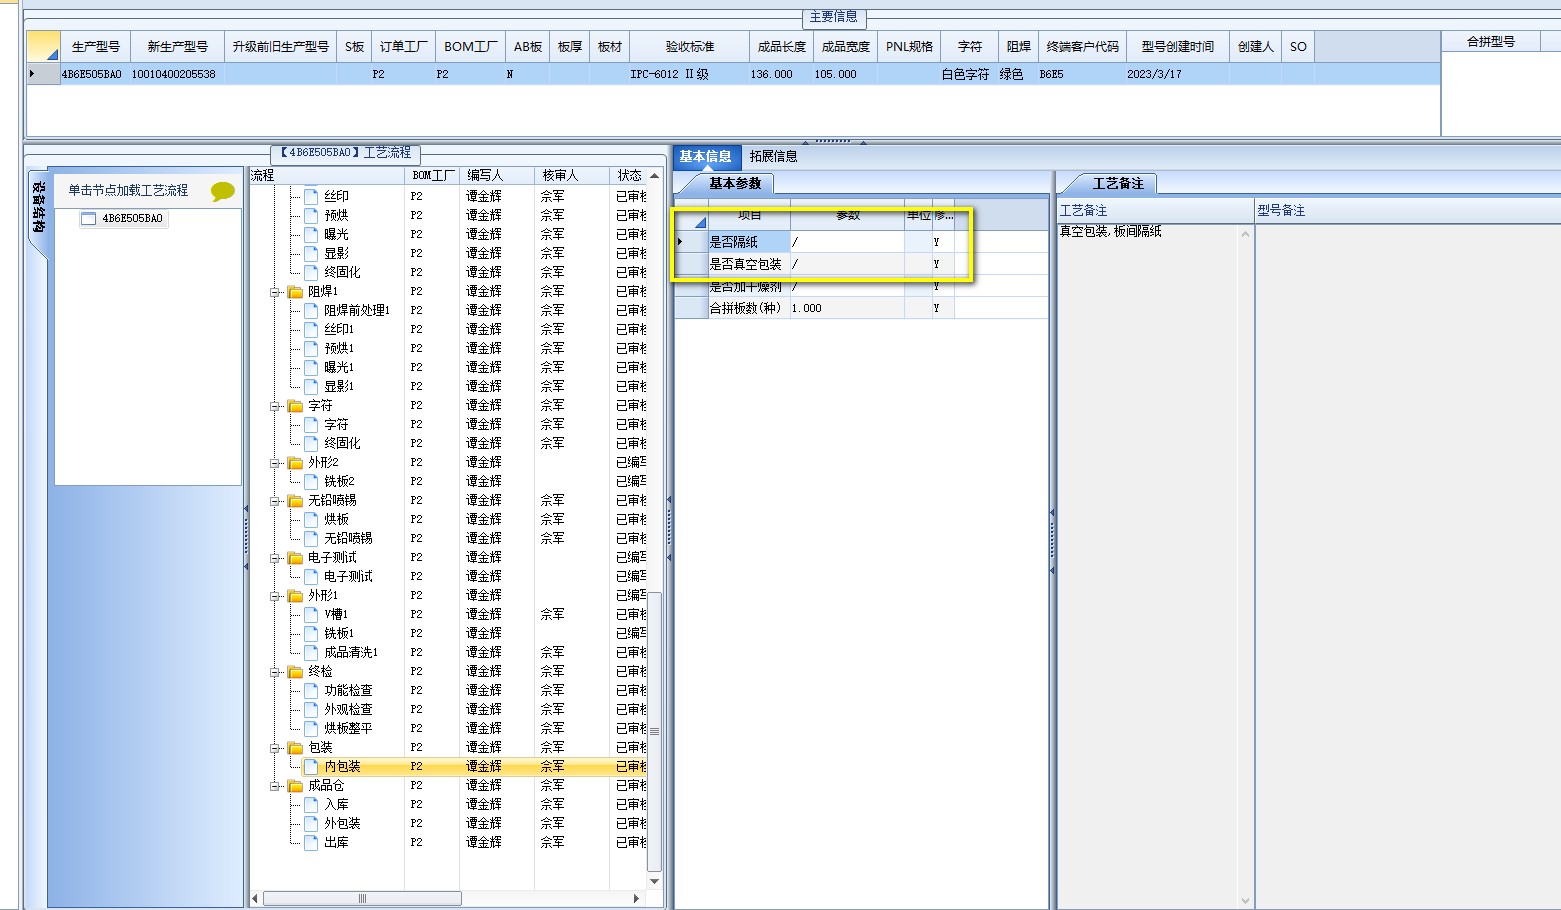Collapse the 电子测试 folder node
This screenshot has height=910, width=1561.
point(275,558)
